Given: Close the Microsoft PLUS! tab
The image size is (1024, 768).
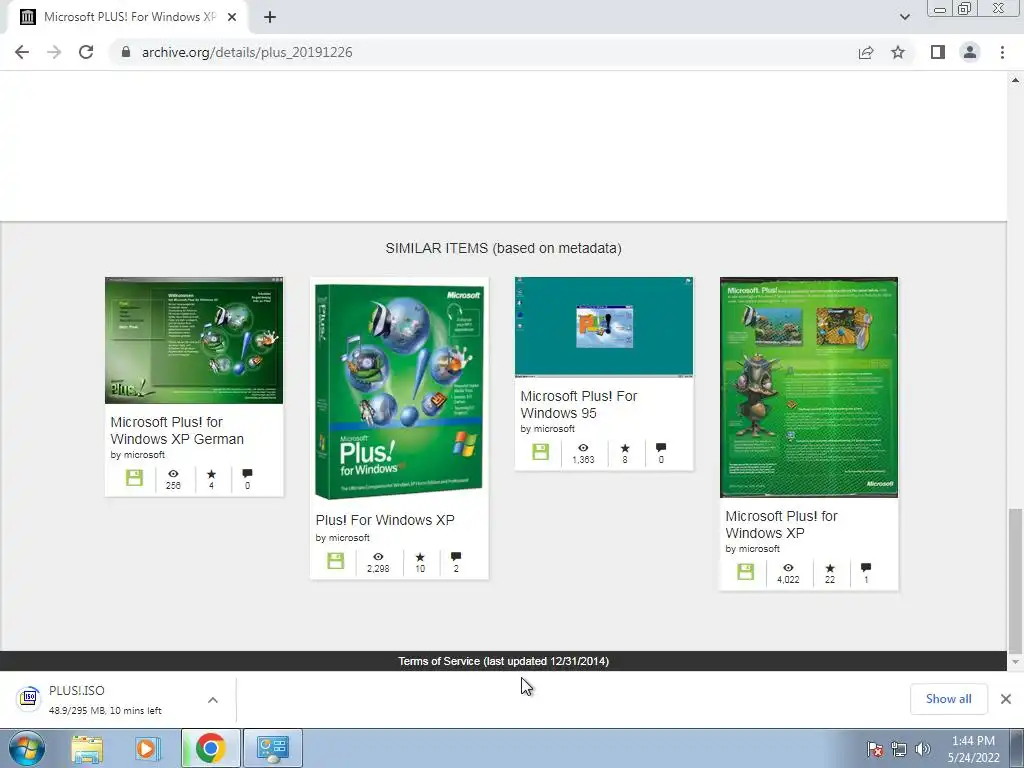Looking at the screenshot, I should 232,17.
